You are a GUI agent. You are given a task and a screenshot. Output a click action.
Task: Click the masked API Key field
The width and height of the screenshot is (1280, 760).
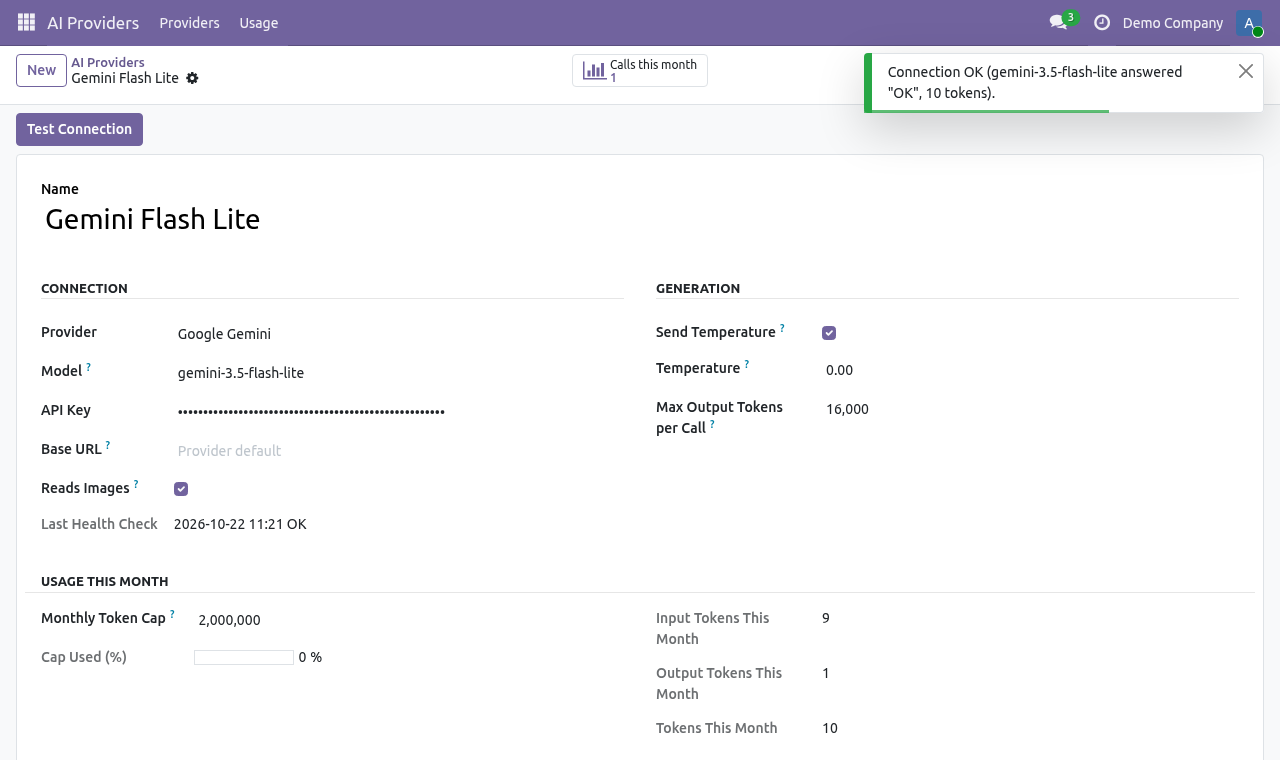(400, 411)
